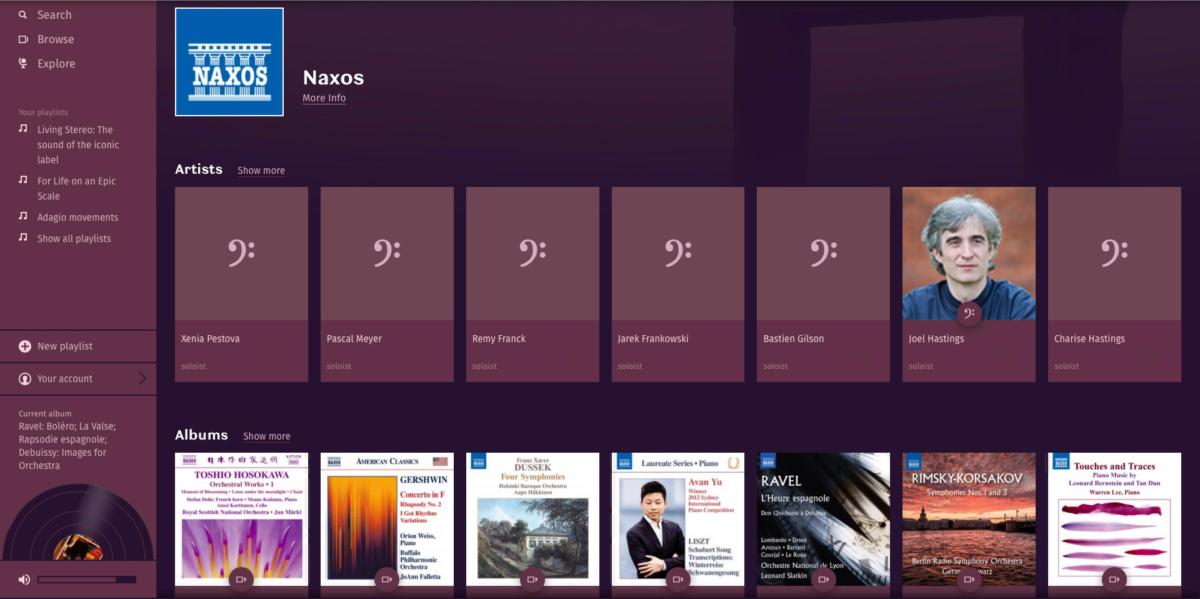Open the Gershwin American Classics cover
The image size is (1200, 599).
[x=387, y=519]
